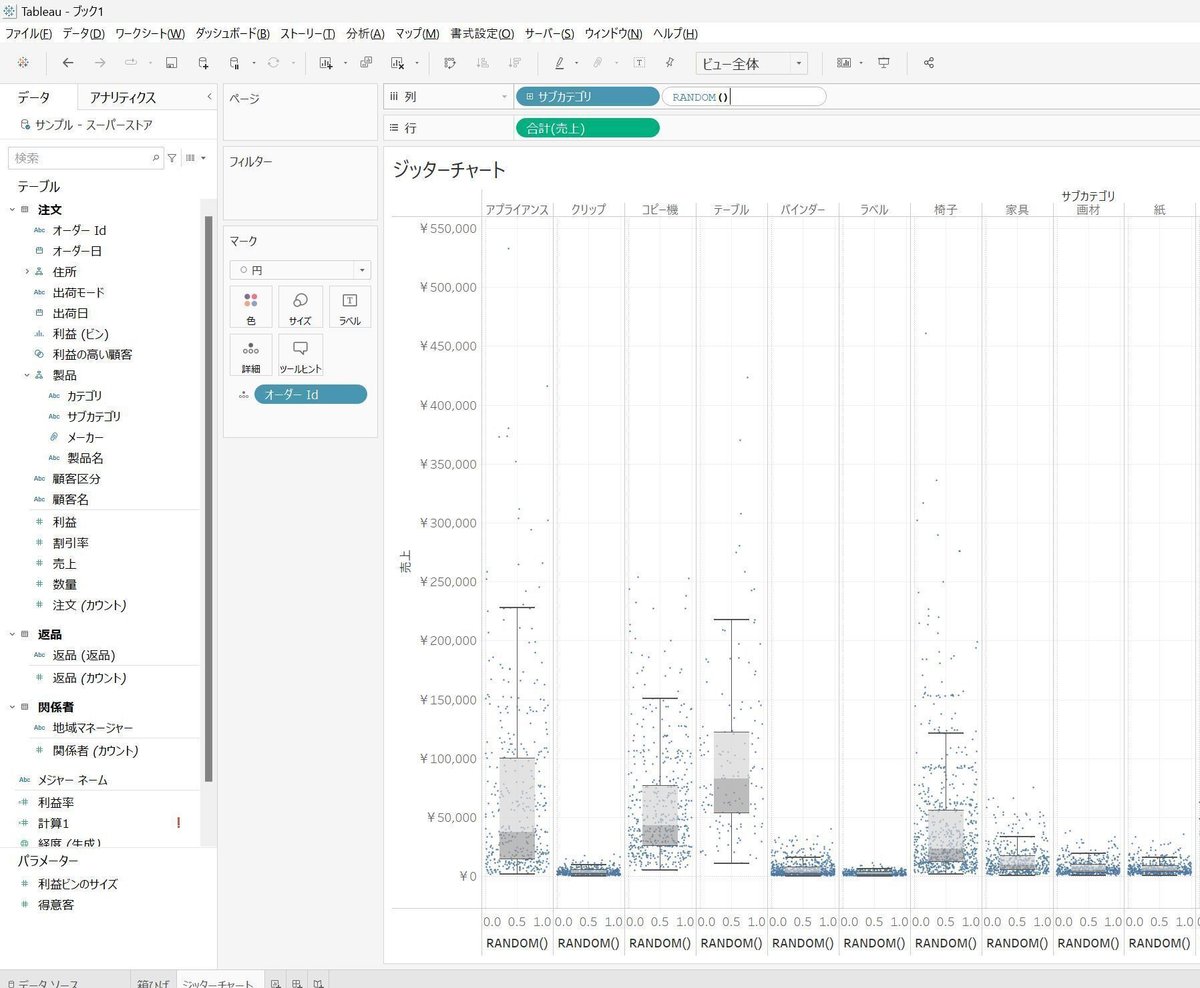Click the data pane vertical scrollbar

click(x=208, y=497)
